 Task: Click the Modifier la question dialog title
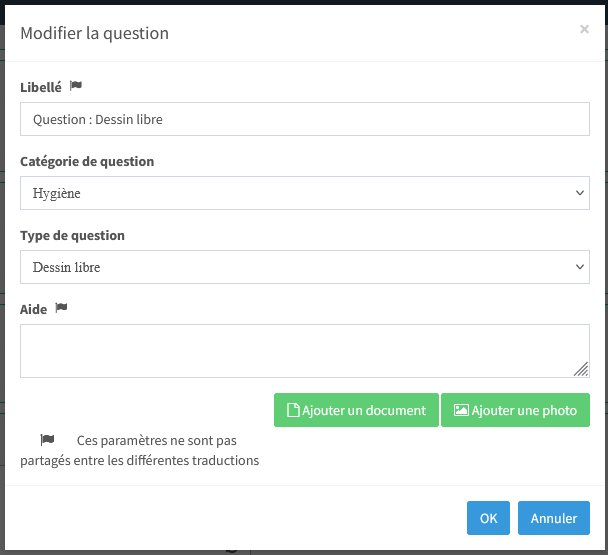pos(95,33)
